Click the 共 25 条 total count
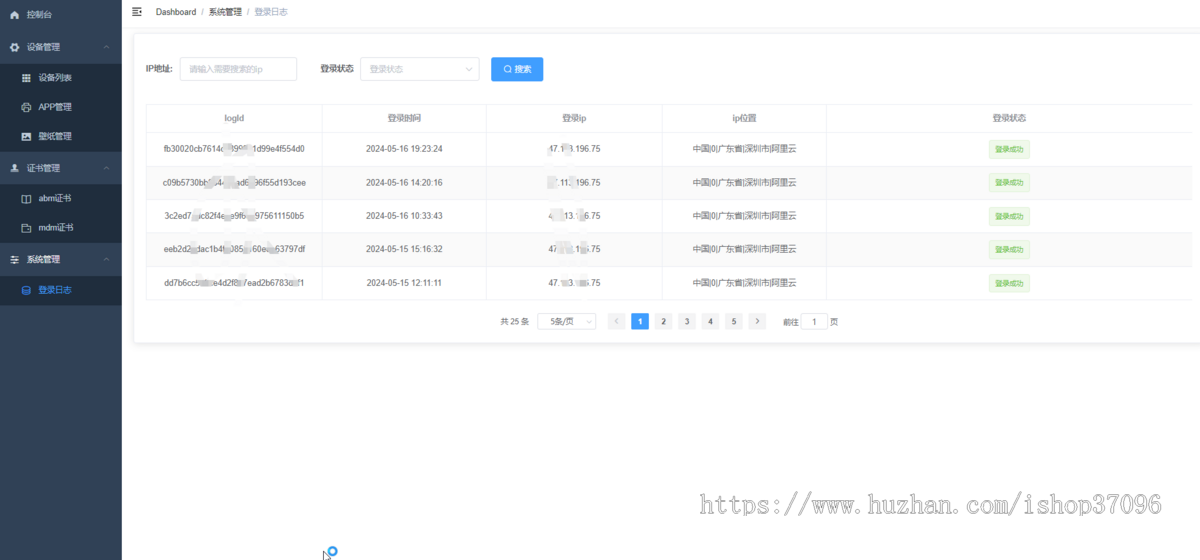Viewport: 1200px width, 560px height. 514,322
